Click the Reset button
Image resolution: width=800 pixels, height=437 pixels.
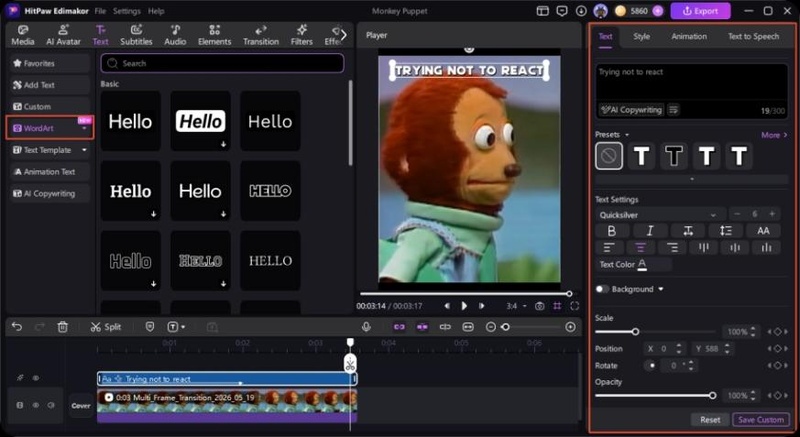710,420
